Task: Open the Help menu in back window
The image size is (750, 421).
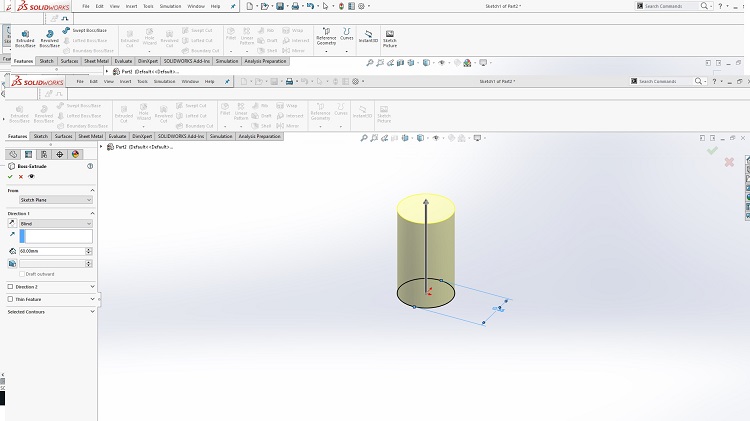Action: coord(215,6)
